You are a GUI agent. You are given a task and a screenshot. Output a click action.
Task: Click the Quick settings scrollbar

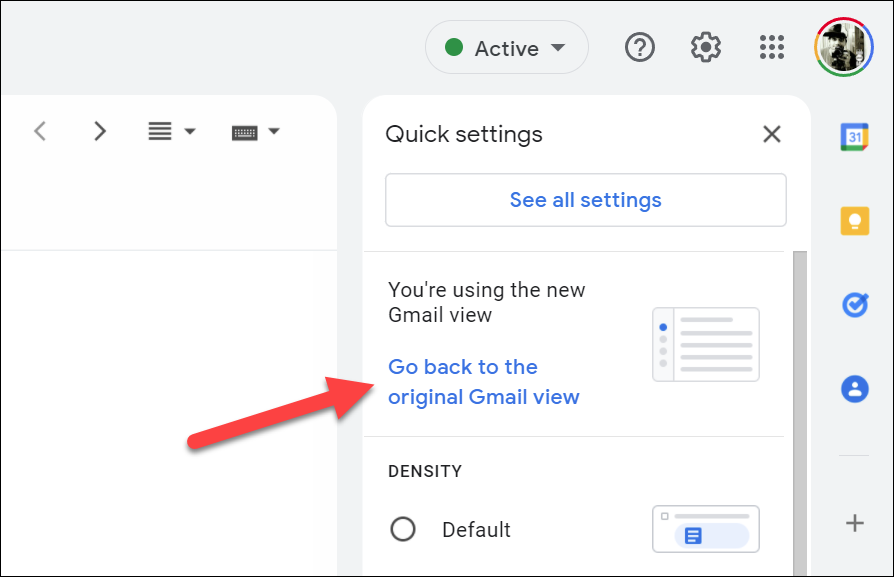[800, 413]
